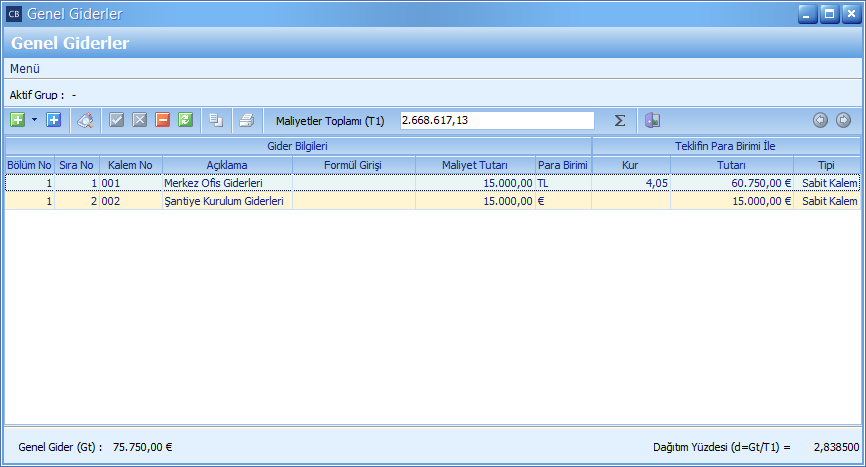
Task: Click the eraser clear icon in toolbar
Action: coord(85,120)
